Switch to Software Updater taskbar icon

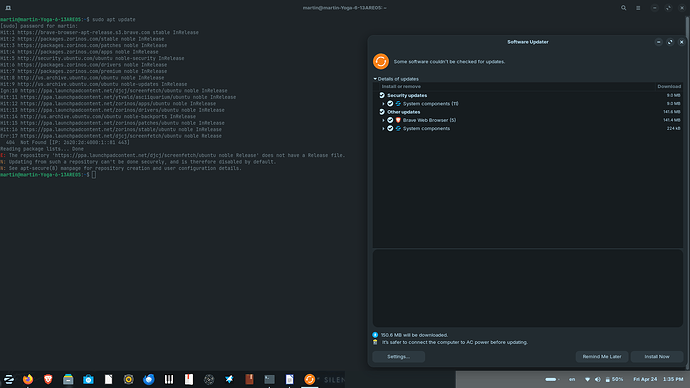(x=309, y=379)
